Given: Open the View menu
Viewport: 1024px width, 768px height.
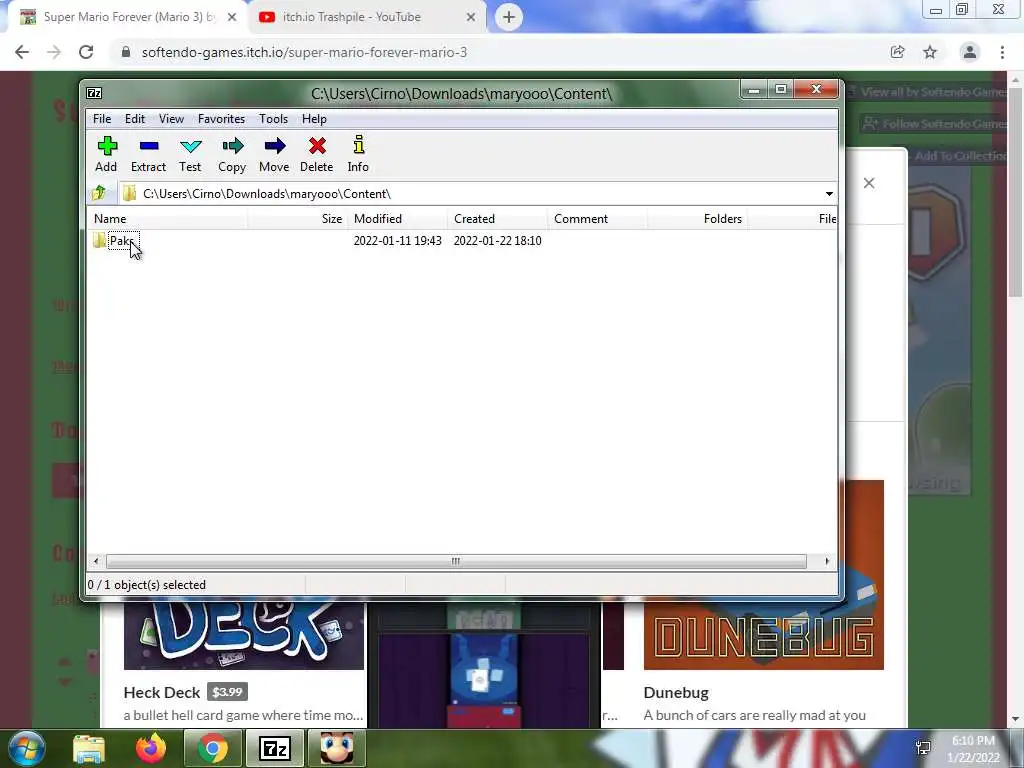Looking at the screenshot, I should pyautogui.click(x=171, y=119).
